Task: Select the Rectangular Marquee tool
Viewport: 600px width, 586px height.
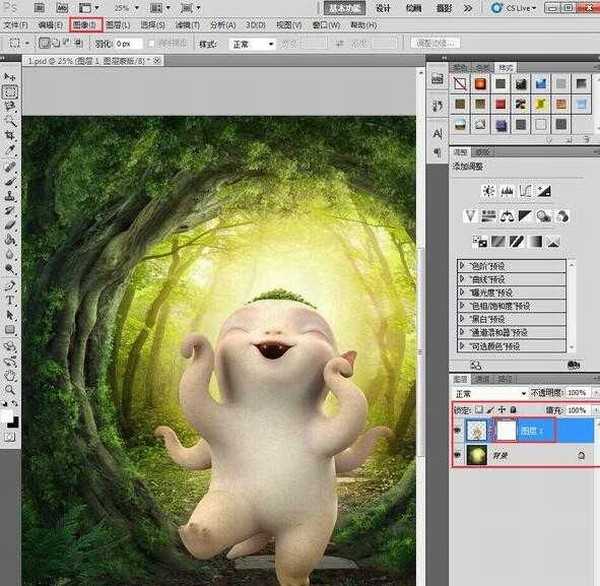Action: (x=10, y=91)
